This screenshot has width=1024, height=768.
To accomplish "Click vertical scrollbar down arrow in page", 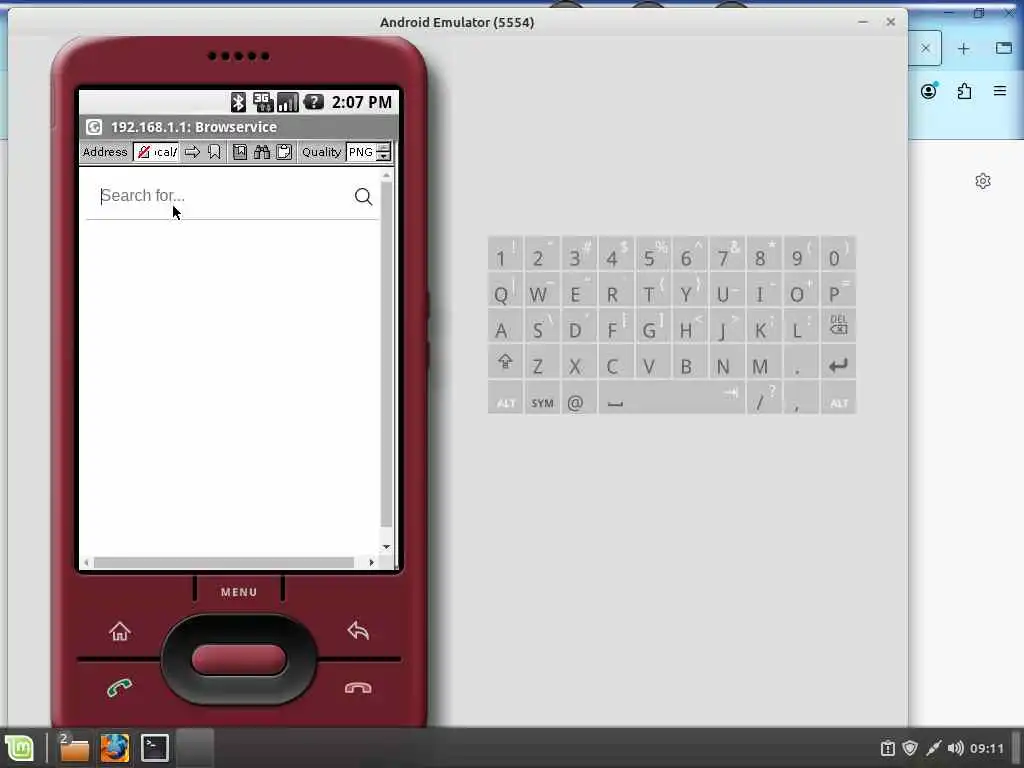I will click(387, 547).
